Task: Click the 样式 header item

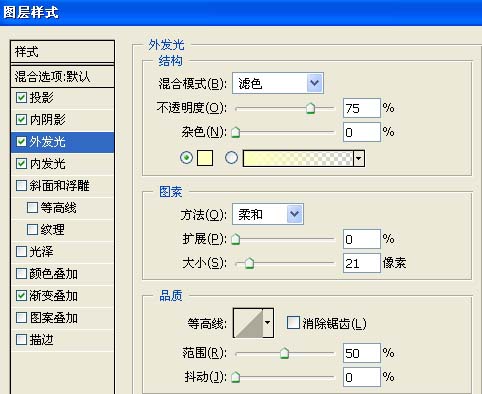Action: [63, 52]
